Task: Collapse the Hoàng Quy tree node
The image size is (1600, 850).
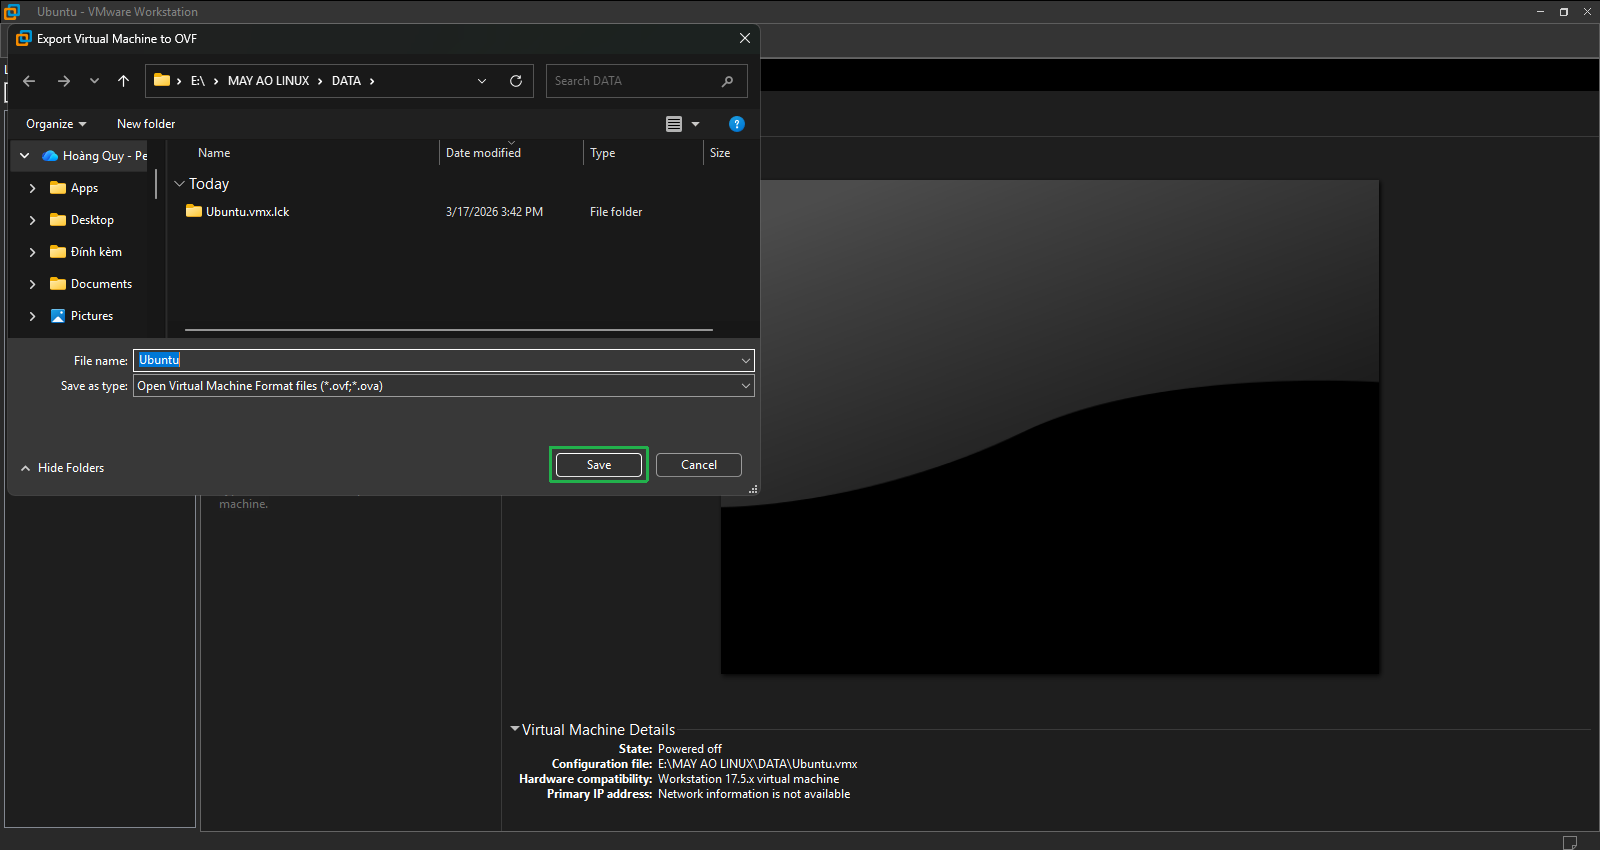Action: tap(25, 156)
